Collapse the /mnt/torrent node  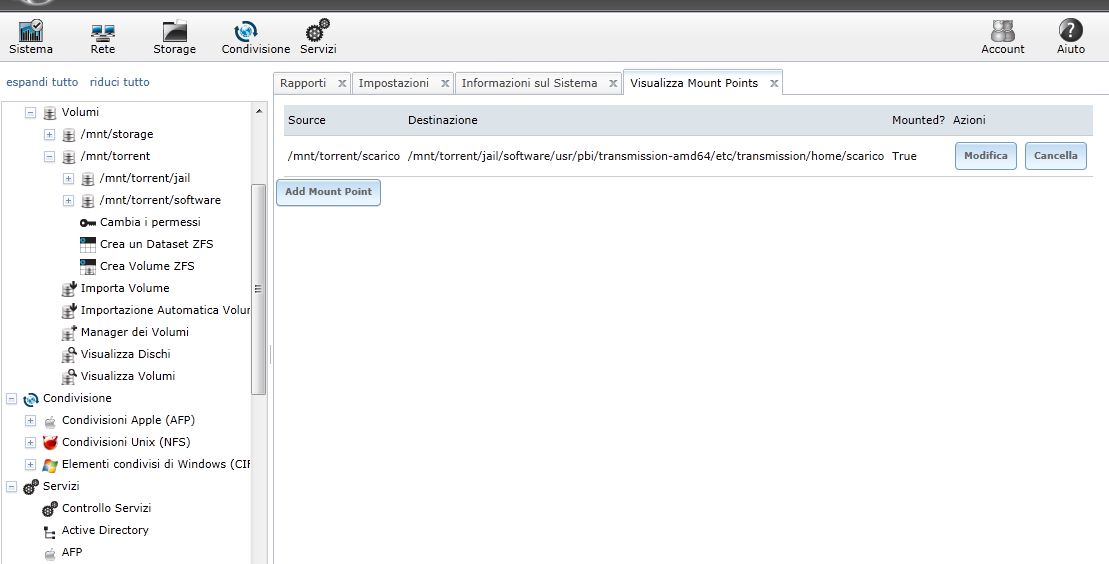50,156
